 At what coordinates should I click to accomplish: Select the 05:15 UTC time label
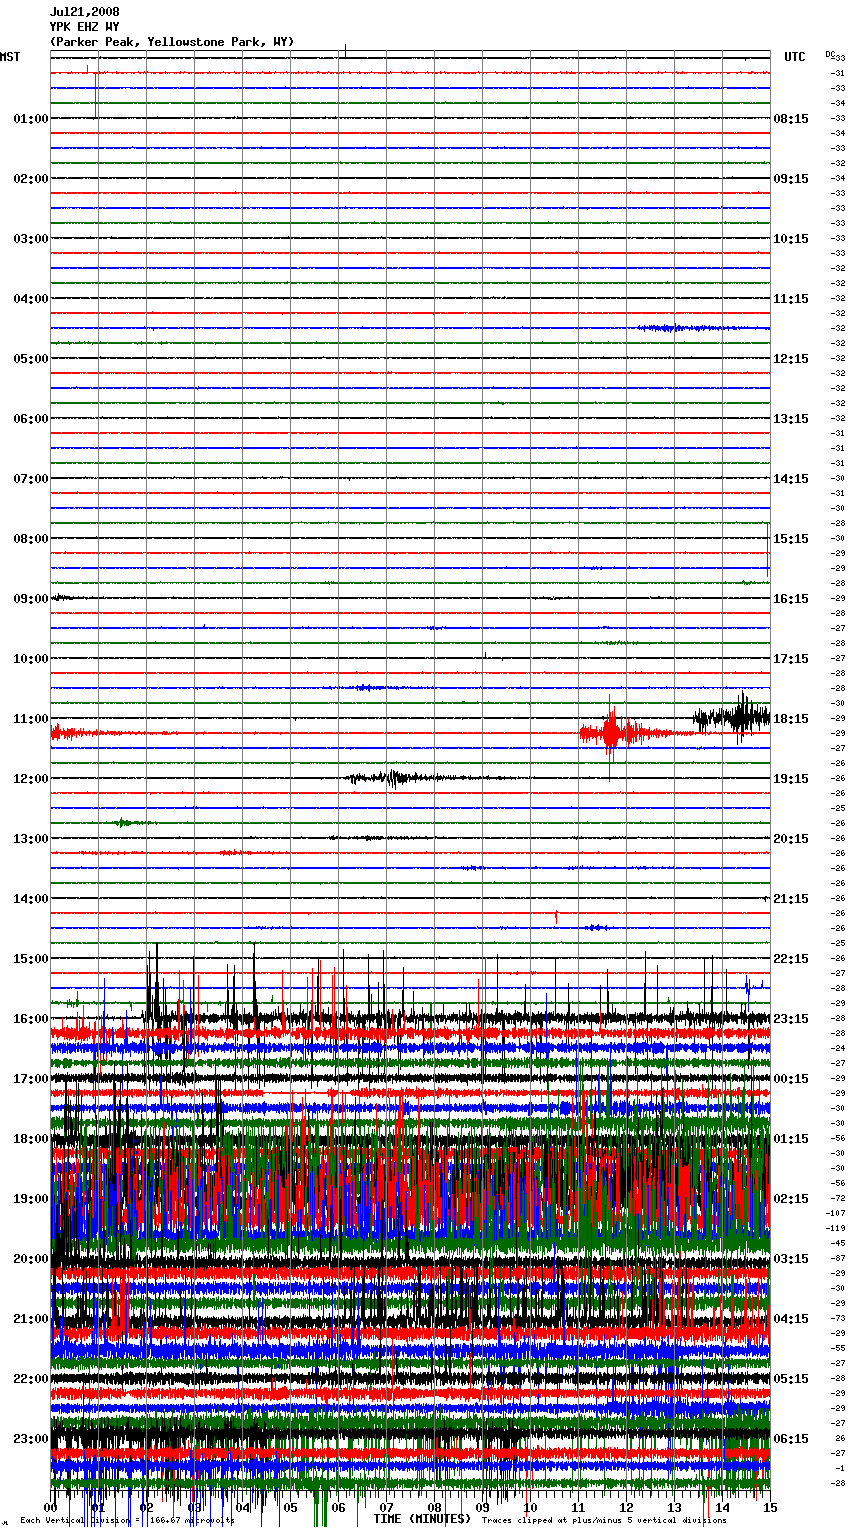[x=791, y=1379]
